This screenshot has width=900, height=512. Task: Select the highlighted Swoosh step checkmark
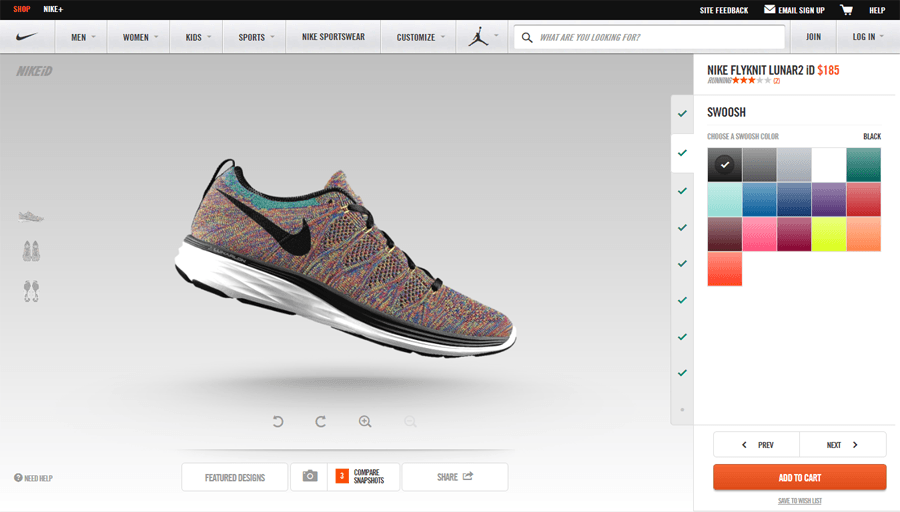(x=682, y=153)
